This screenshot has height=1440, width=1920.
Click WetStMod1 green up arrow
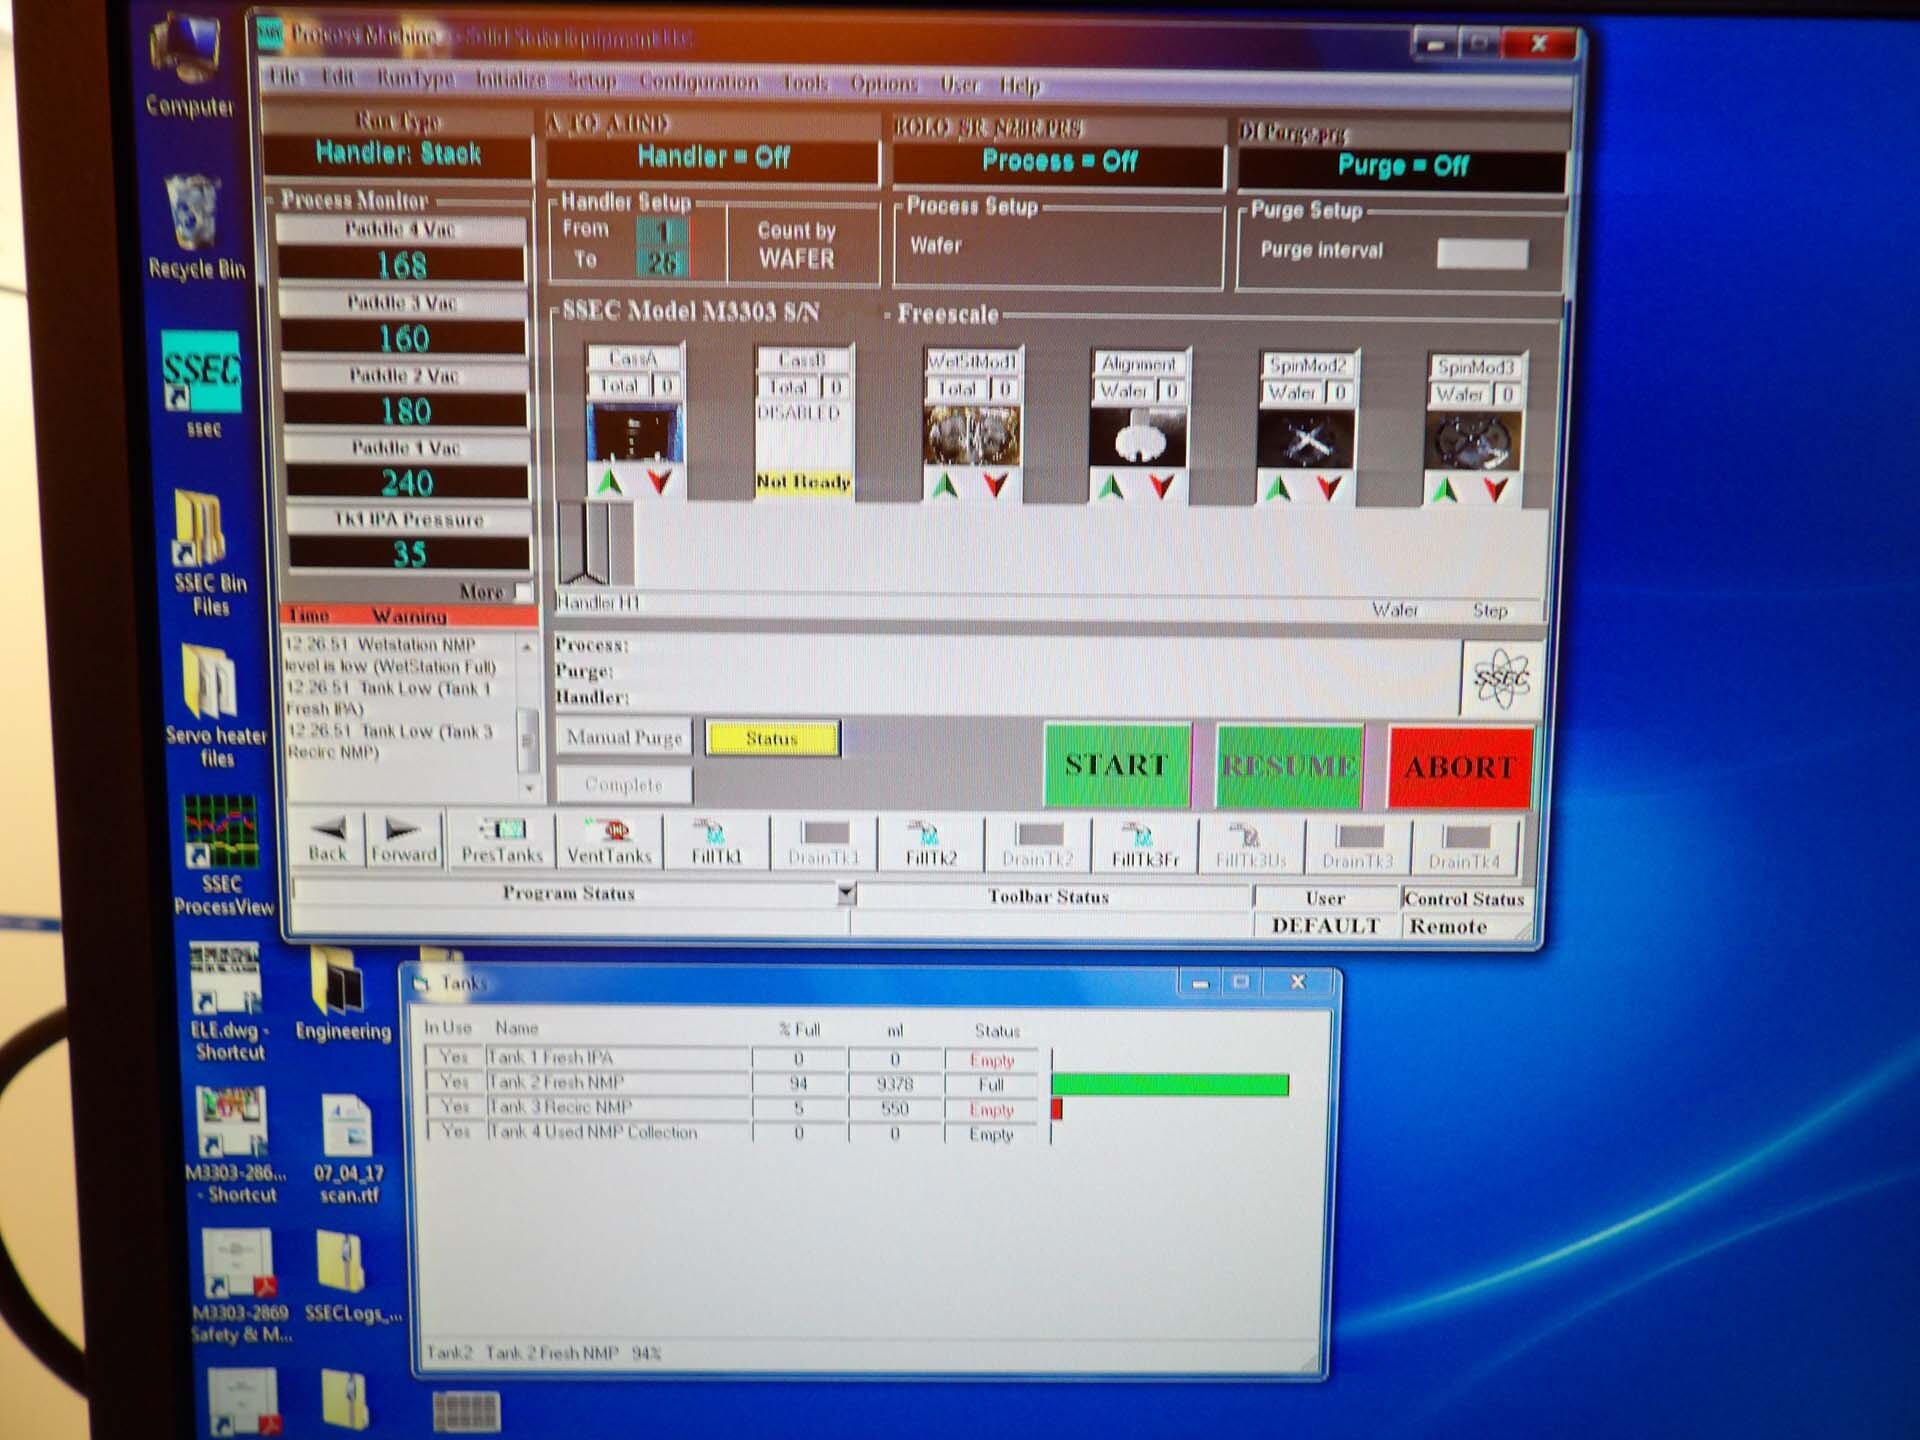click(x=945, y=486)
